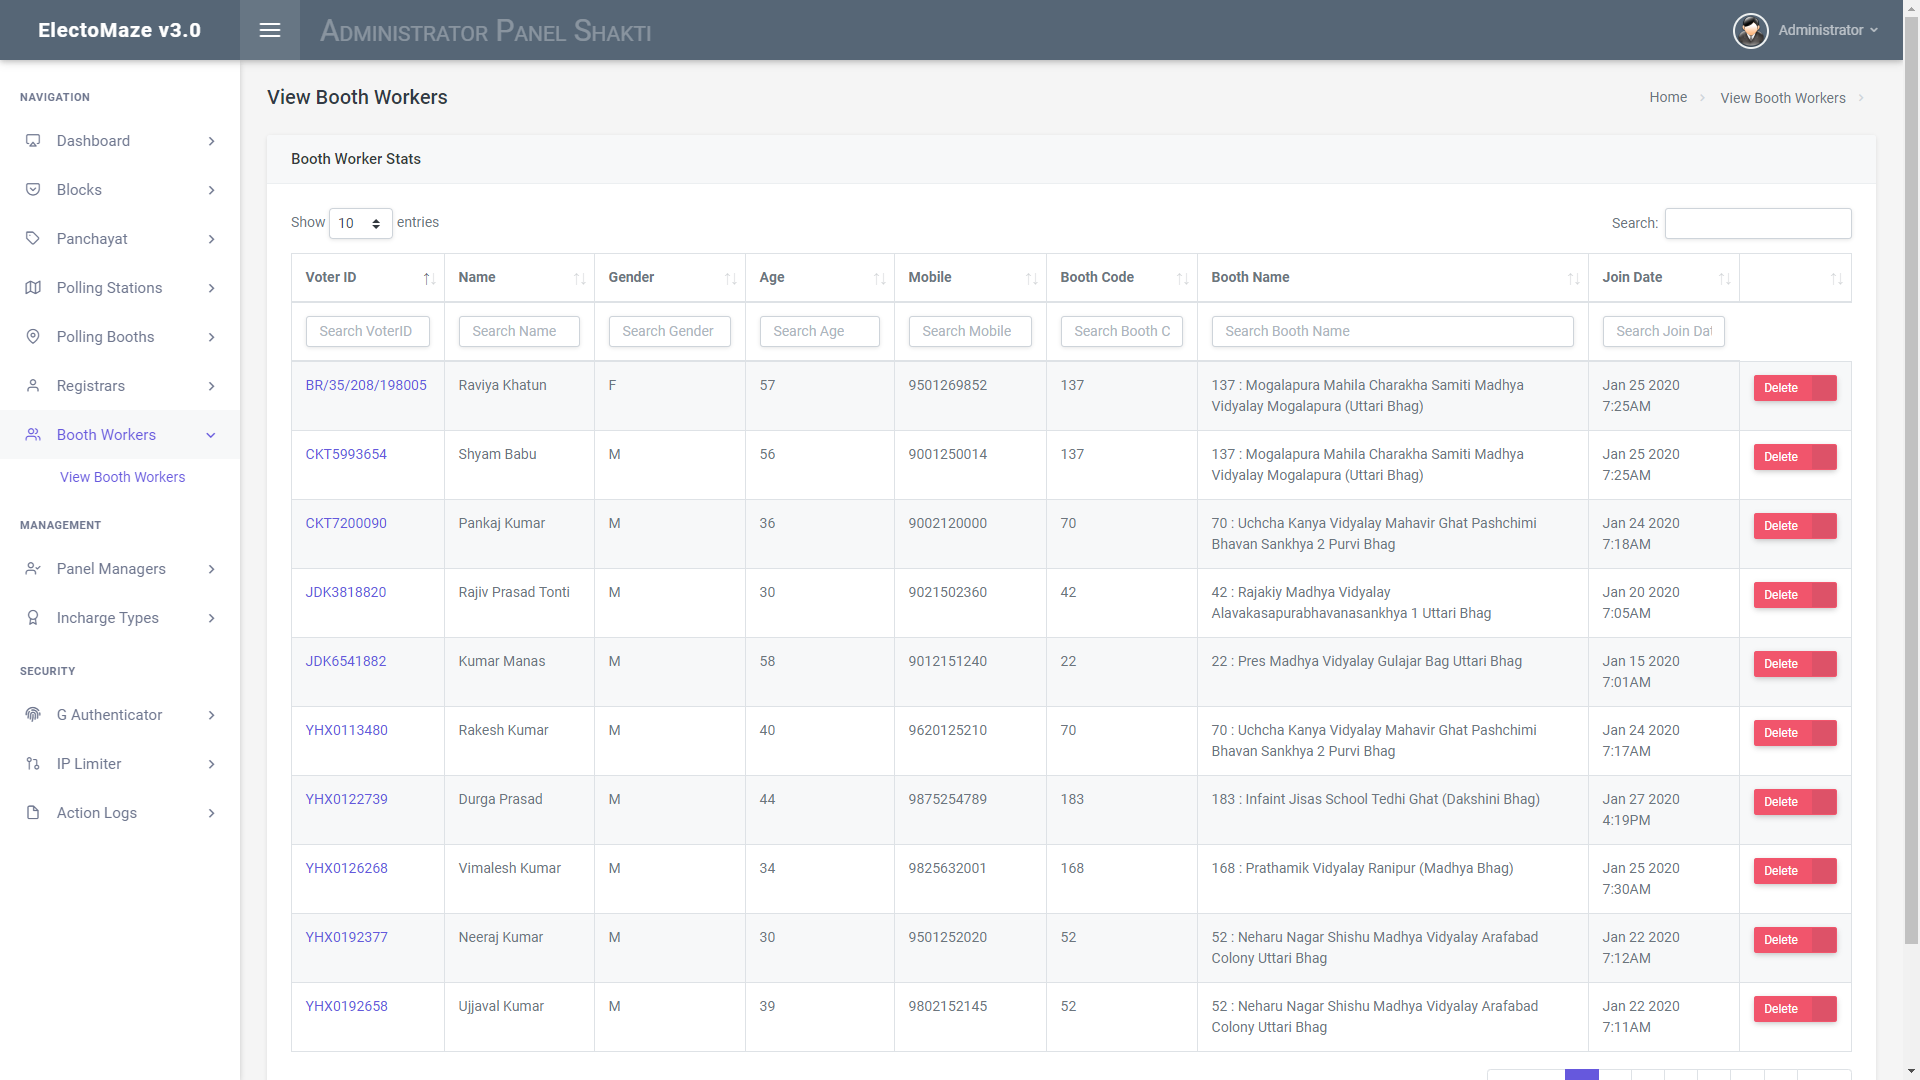Focus the main table Search box

pos(1757,223)
